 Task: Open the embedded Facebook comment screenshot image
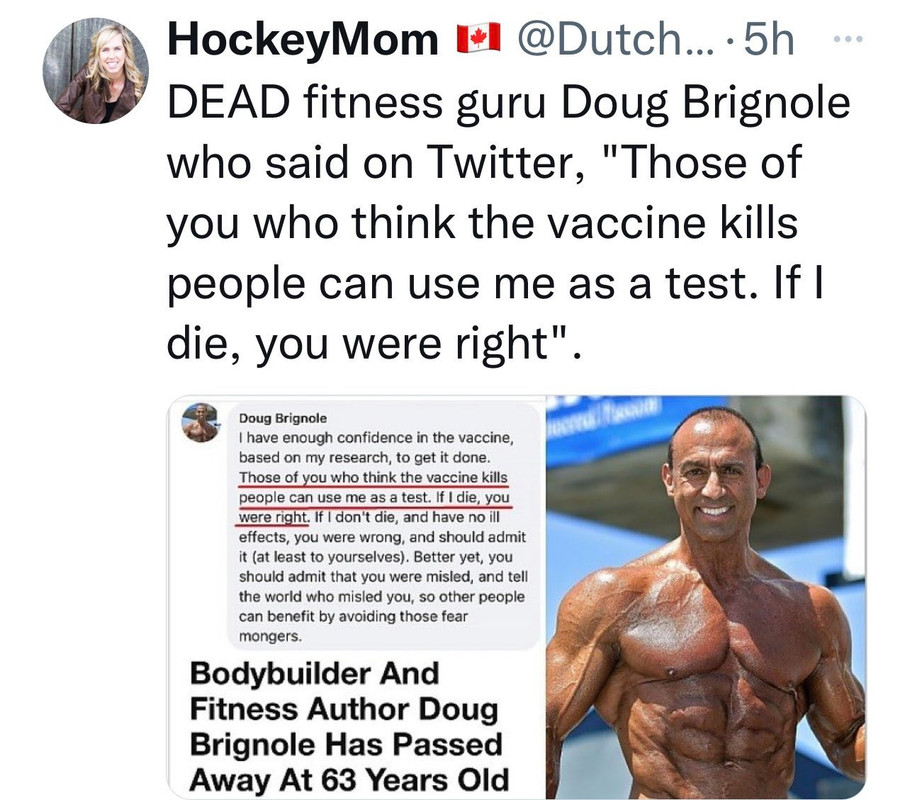pos(357,597)
